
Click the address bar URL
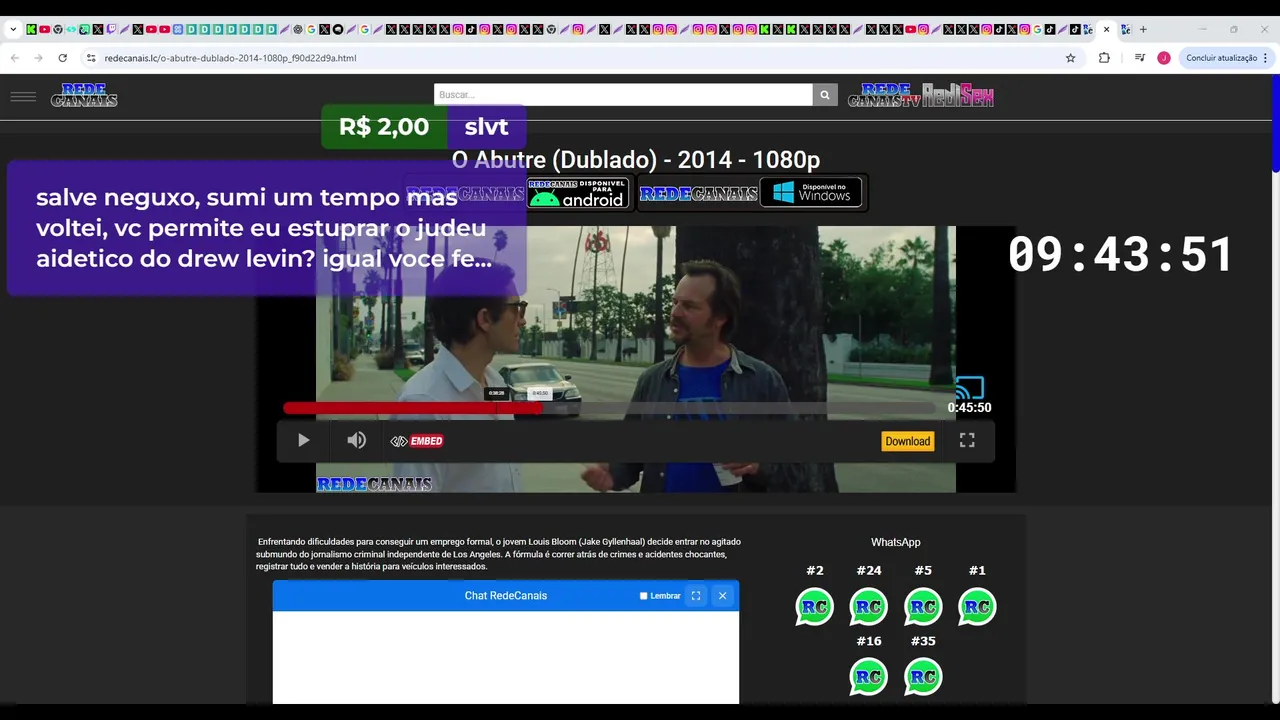[231, 58]
